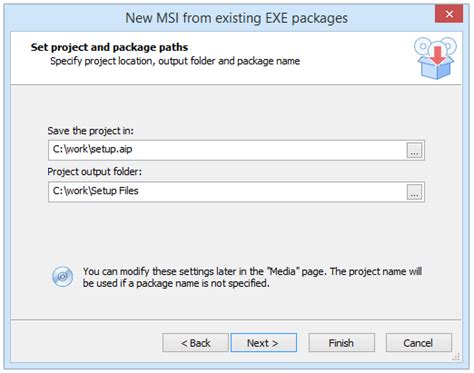Click the resize grip at dialog corner
The width and height of the screenshot is (474, 373).
point(456,357)
